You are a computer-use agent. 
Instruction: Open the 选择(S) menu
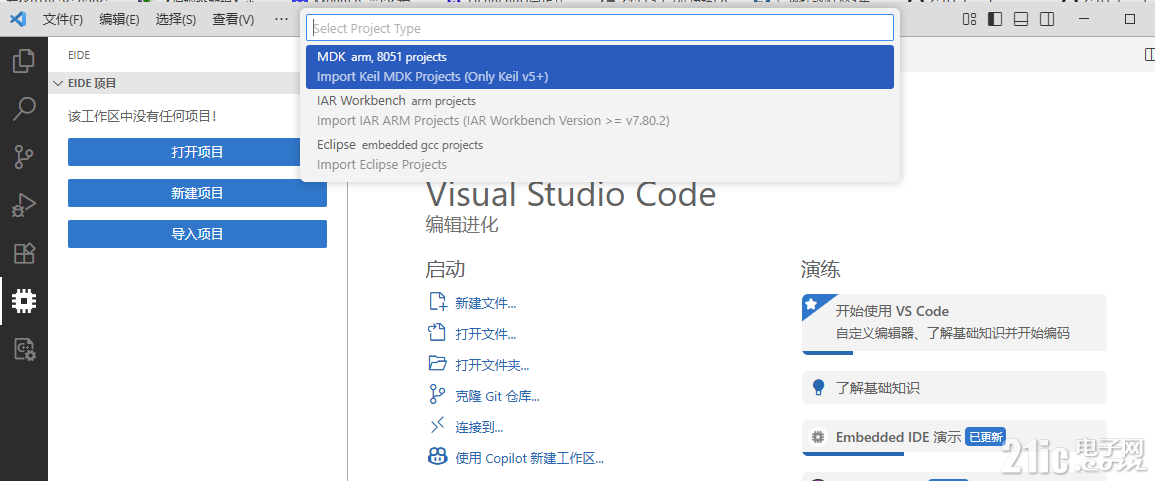click(176, 19)
